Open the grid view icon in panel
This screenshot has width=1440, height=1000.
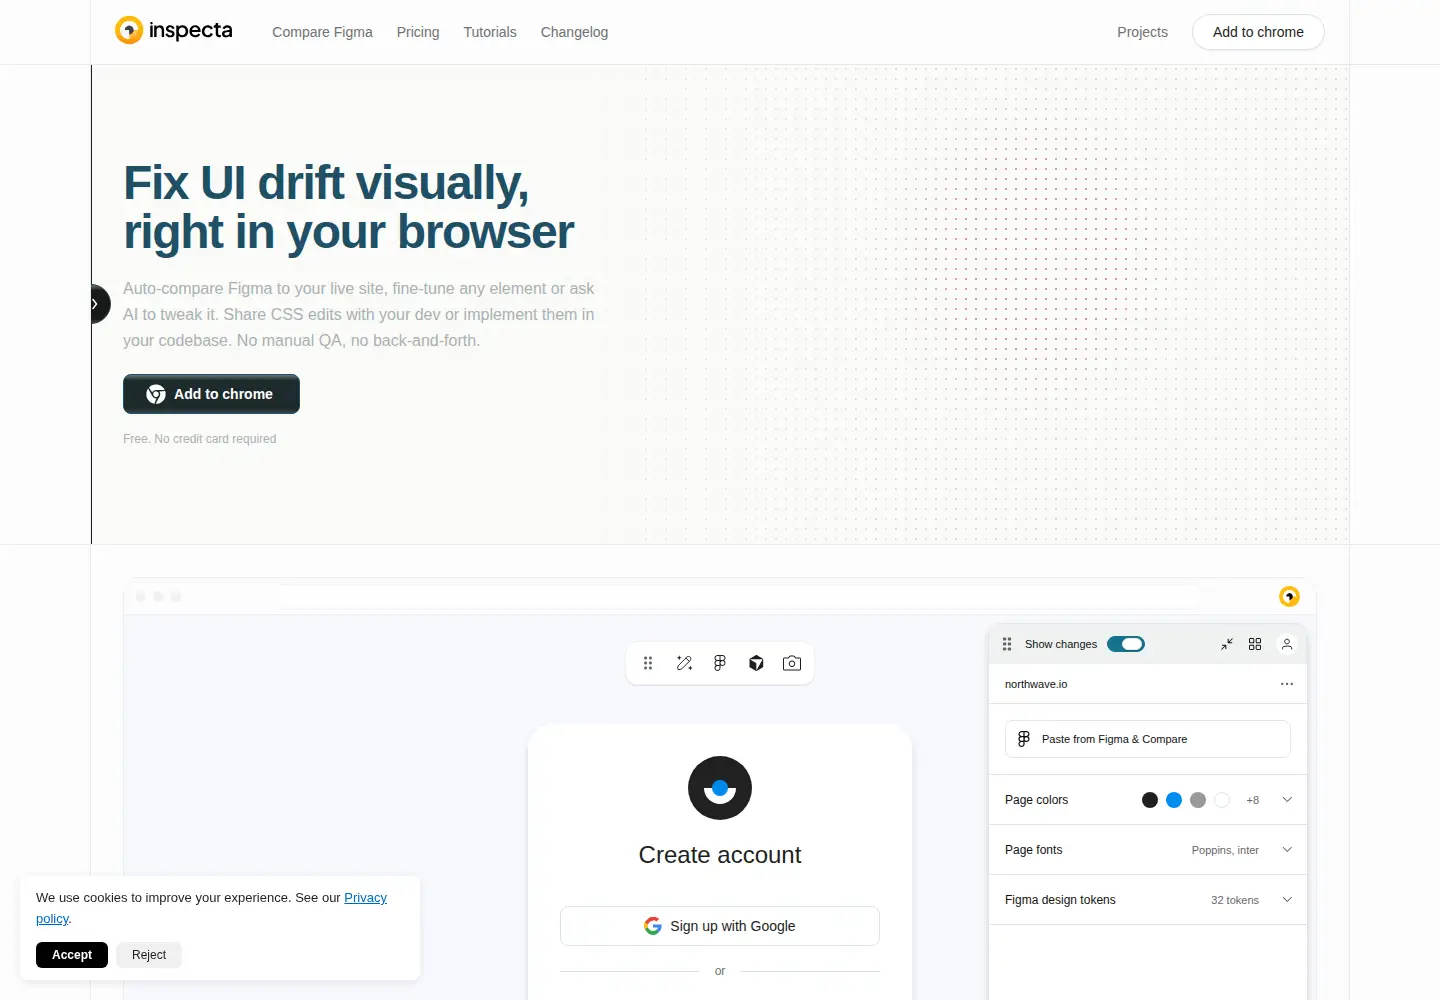pyautogui.click(x=1255, y=644)
